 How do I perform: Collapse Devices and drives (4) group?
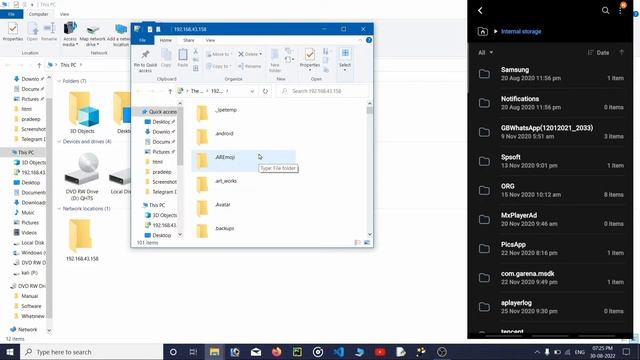(59, 141)
